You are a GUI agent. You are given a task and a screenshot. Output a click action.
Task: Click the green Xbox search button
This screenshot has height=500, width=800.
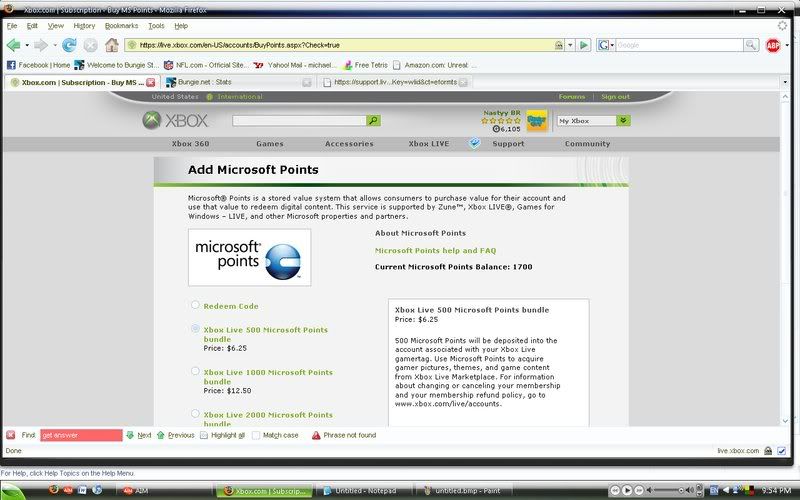pos(373,121)
